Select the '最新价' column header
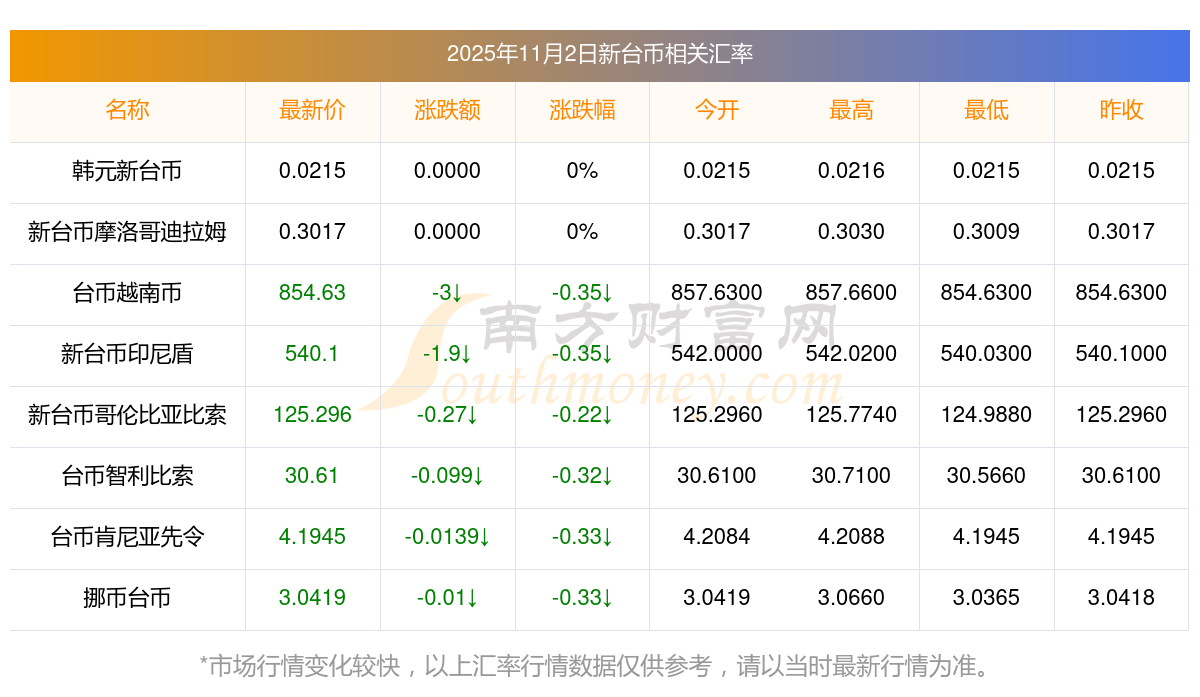 pyautogui.click(x=312, y=111)
